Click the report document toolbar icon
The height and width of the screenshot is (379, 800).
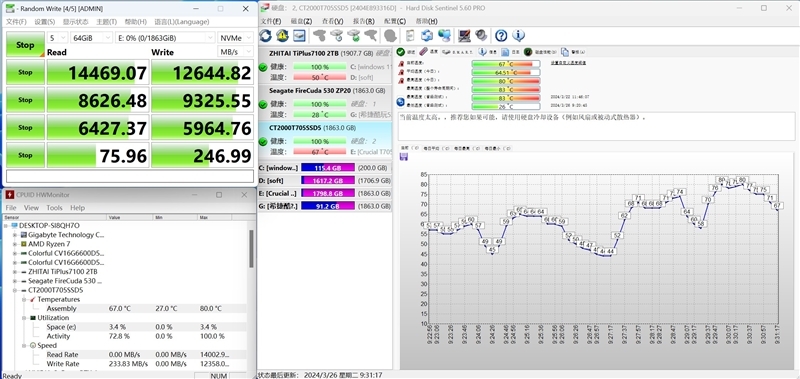[x=409, y=35]
